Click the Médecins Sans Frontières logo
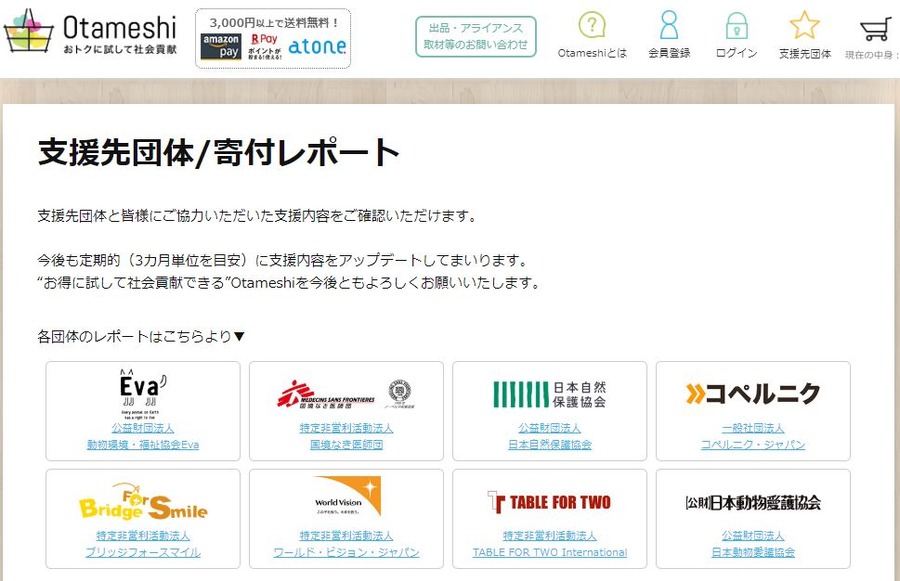Screen dimensions: 900x581 [346, 394]
